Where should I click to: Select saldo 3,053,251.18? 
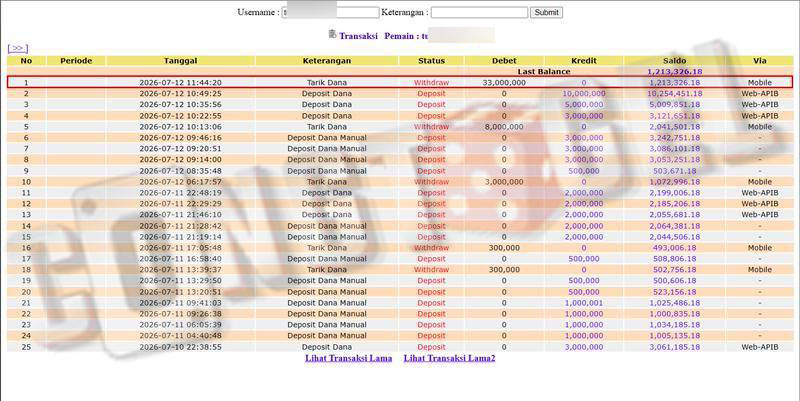click(x=674, y=160)
